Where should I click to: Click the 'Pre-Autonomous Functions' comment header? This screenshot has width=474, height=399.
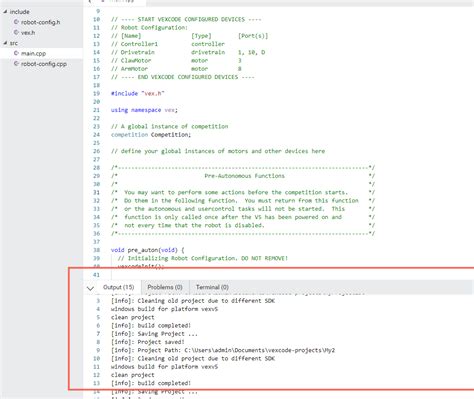[x=245, y=176]
